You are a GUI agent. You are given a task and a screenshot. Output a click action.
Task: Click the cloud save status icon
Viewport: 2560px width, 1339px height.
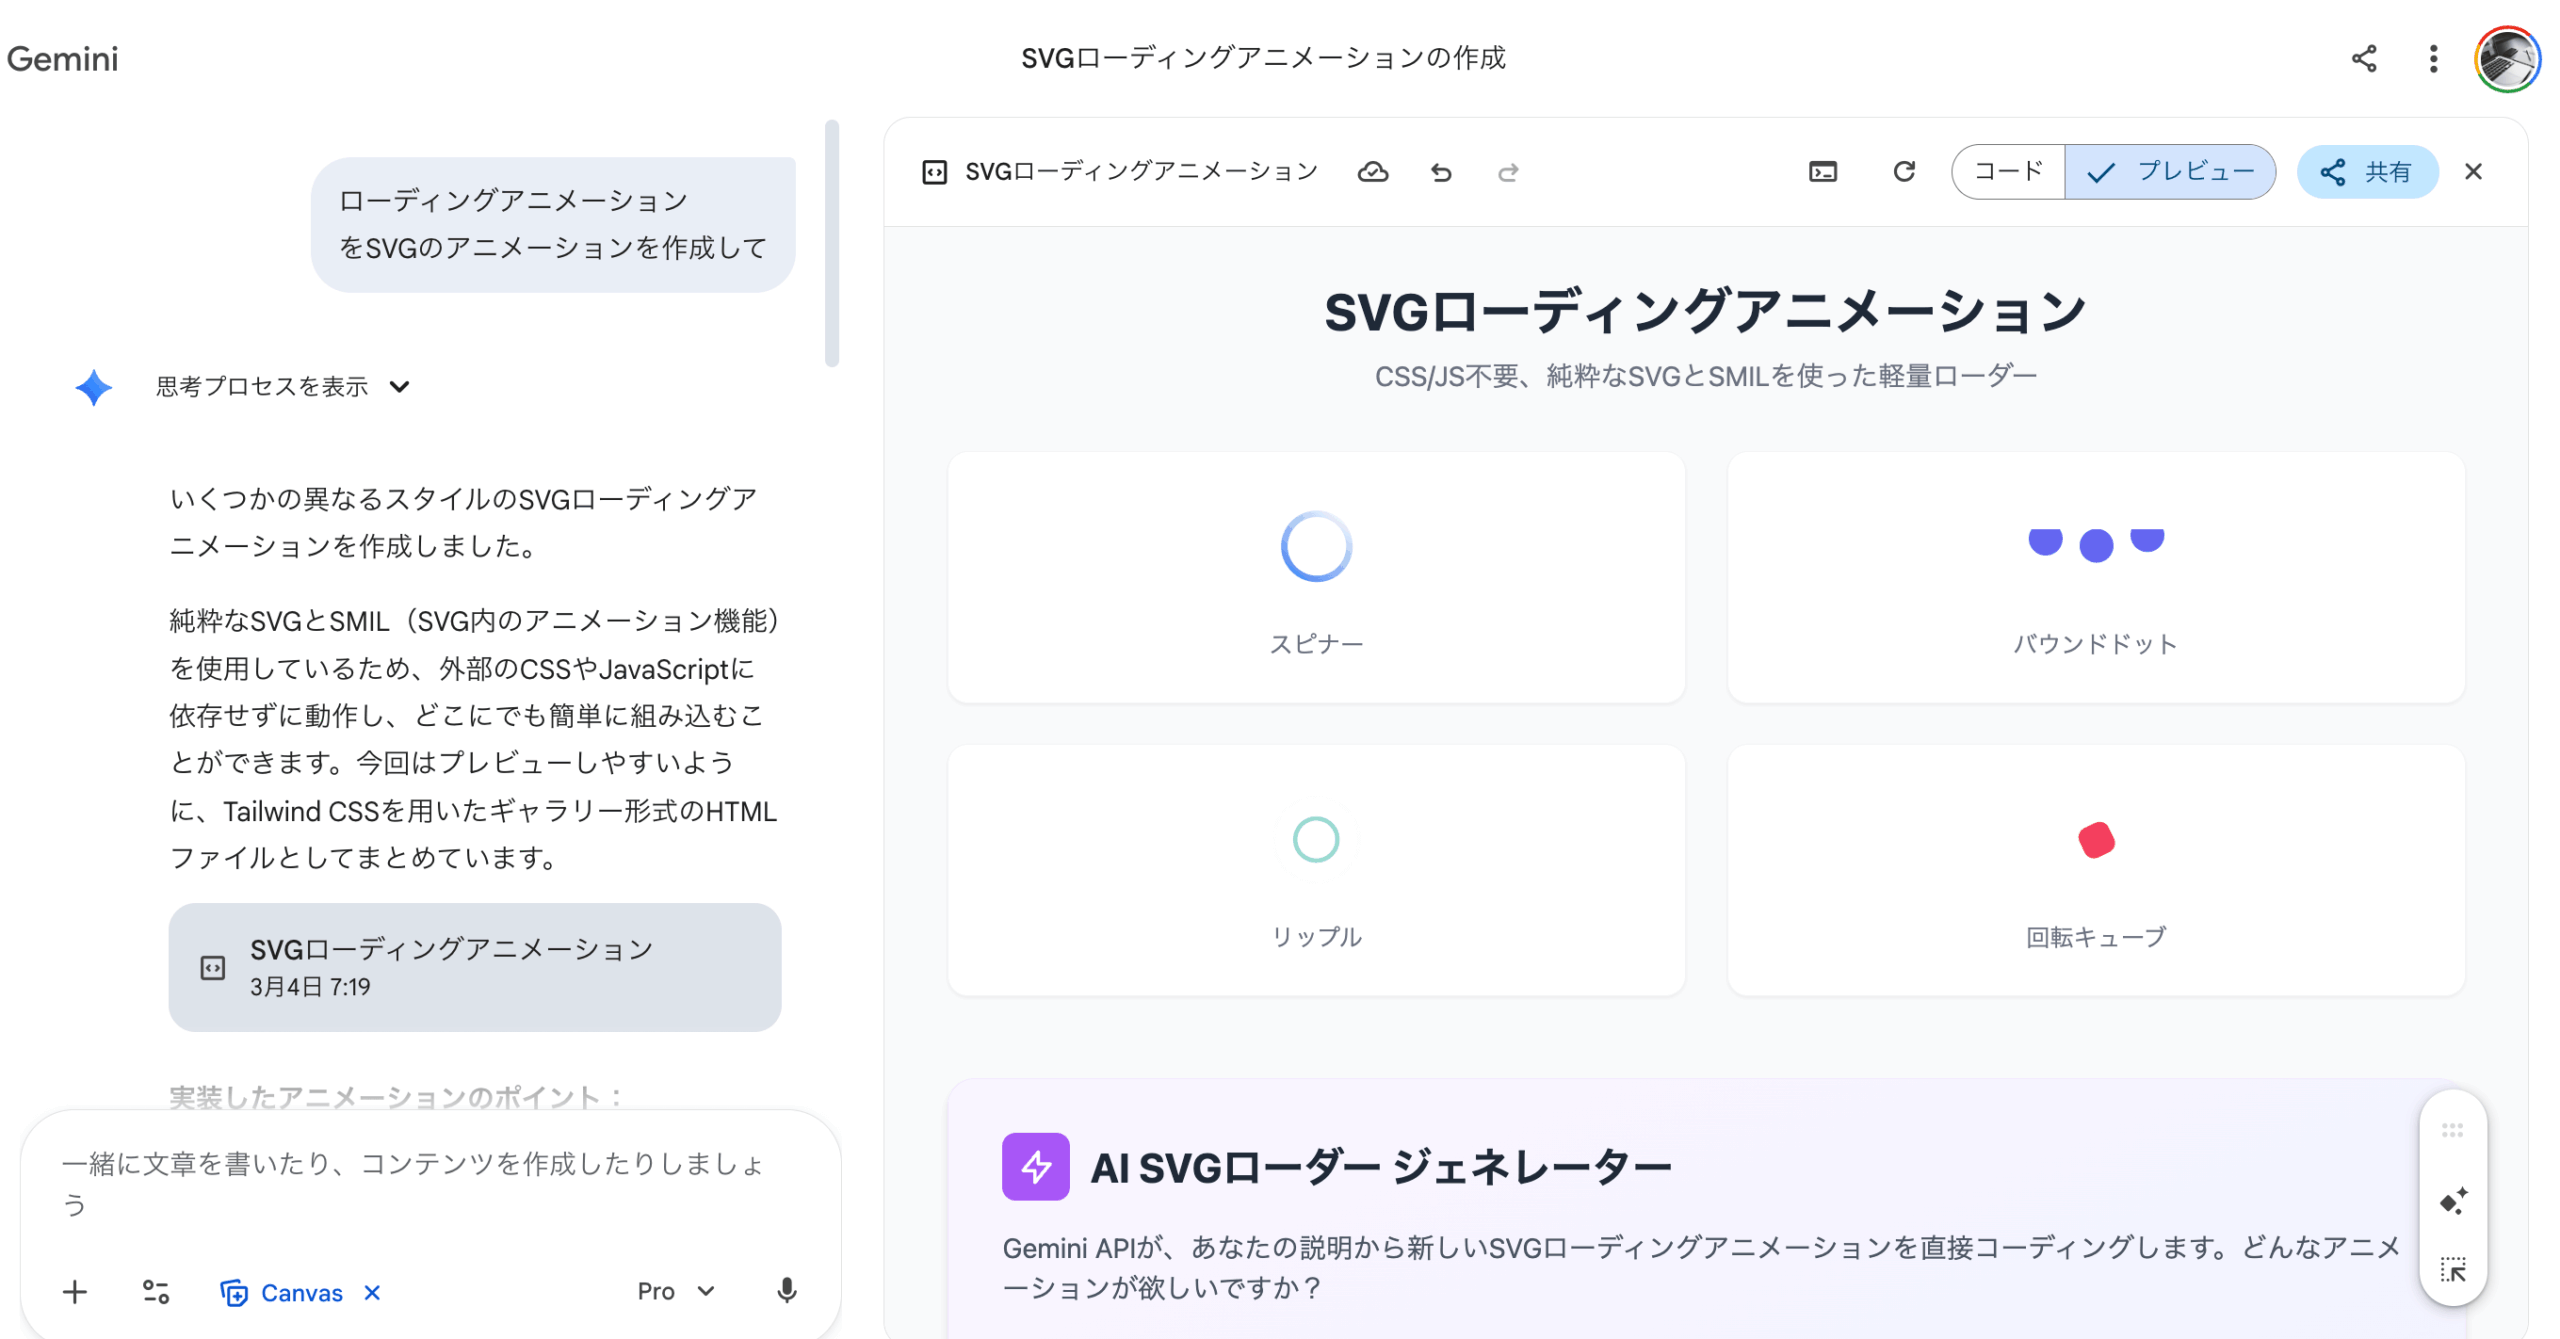pos(1372,172)
